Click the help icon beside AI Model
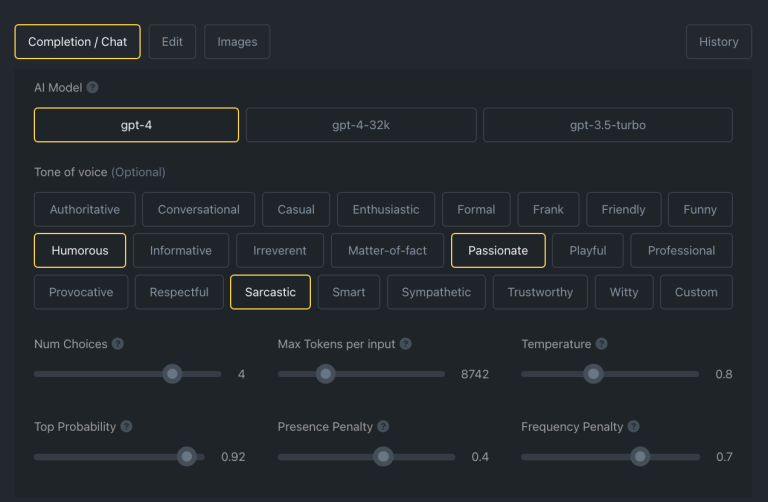This screenshot has height=502, width=768. click(92, 88)
